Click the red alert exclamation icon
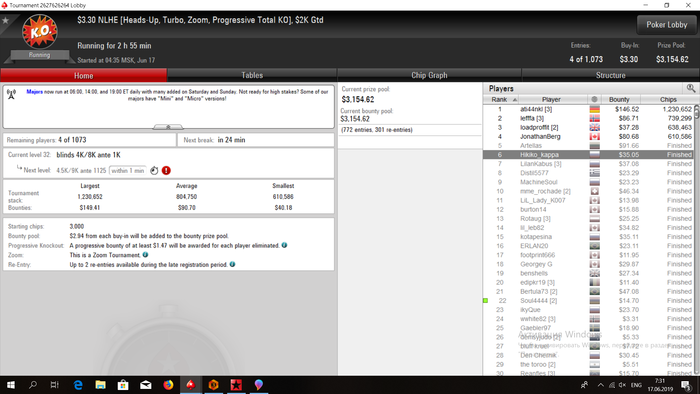 pyautogui.click(x=166, y=170)
